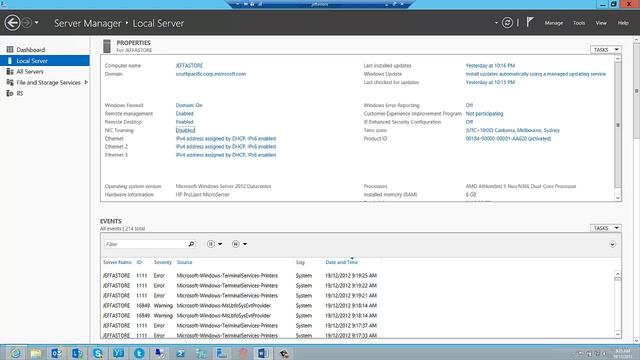This screenshot has width=640, height=360.
Task: Click Last installed updates 'Yesterday at 10:16 PM'
Action: click(490, 65)
